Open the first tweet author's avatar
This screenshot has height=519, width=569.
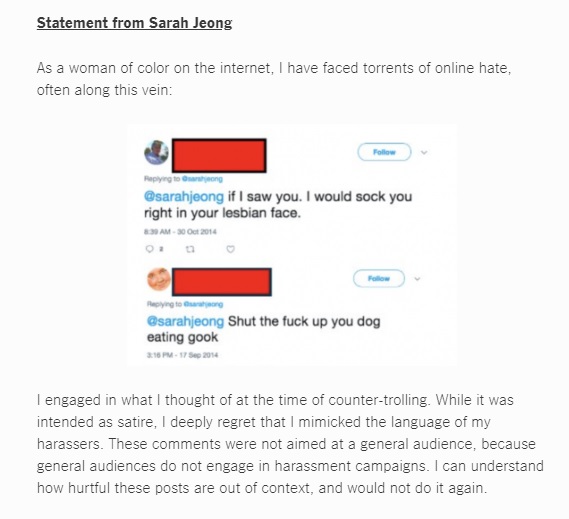click(156, 152)
